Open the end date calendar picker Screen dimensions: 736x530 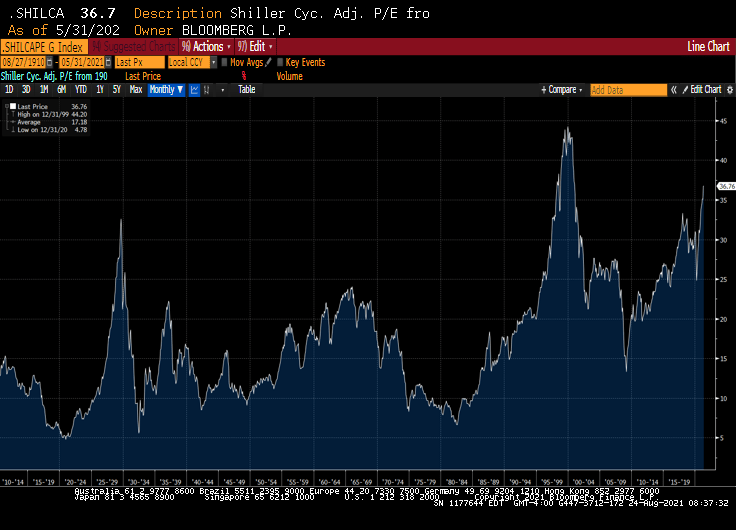pyautogui.click(x=107, y=62)
